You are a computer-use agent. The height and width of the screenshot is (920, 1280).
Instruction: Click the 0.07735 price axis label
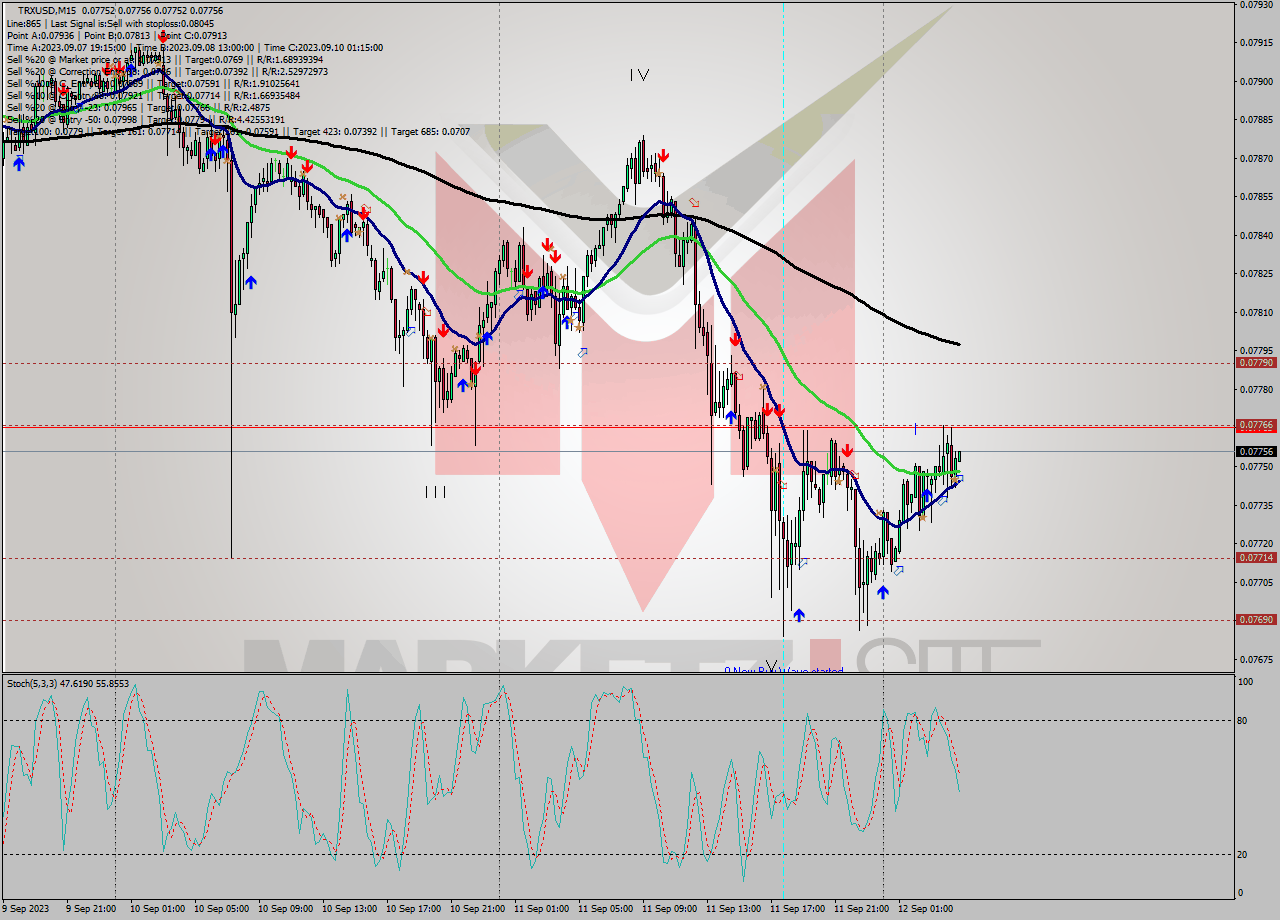coord(1256,505)
